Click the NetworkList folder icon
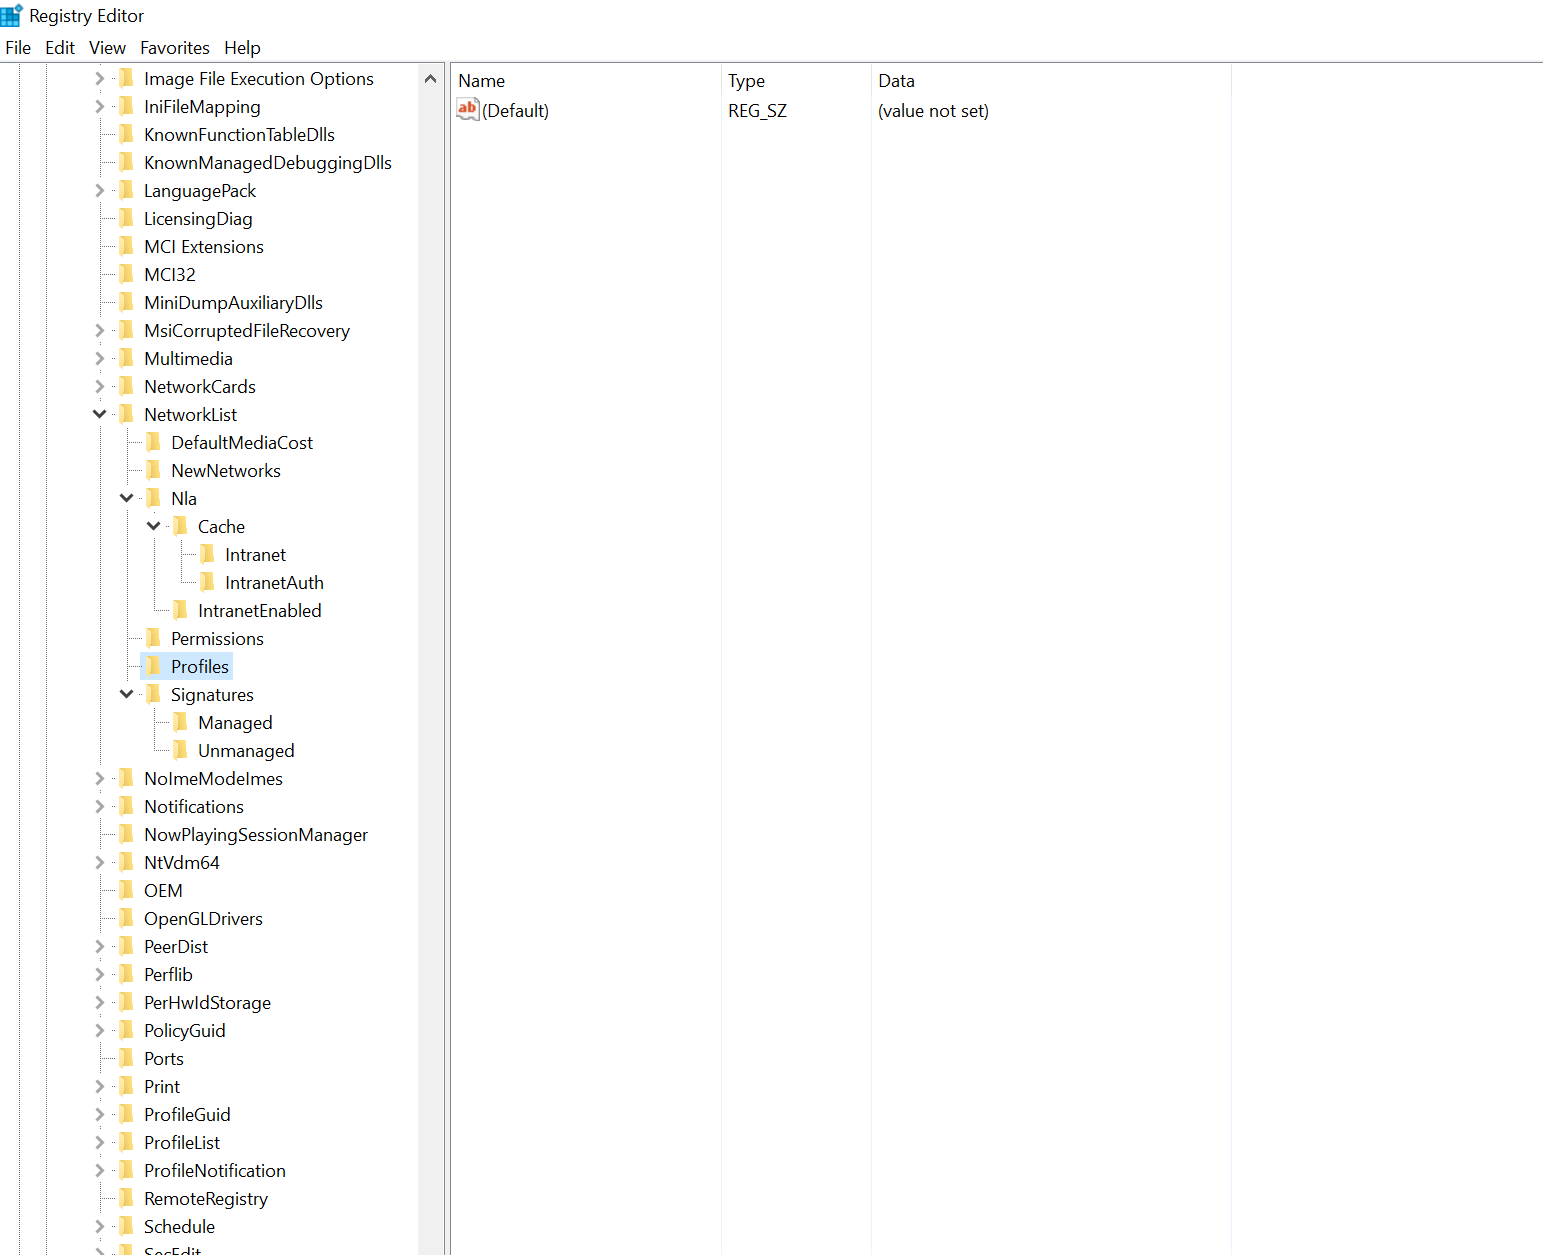 click(127, 414)
